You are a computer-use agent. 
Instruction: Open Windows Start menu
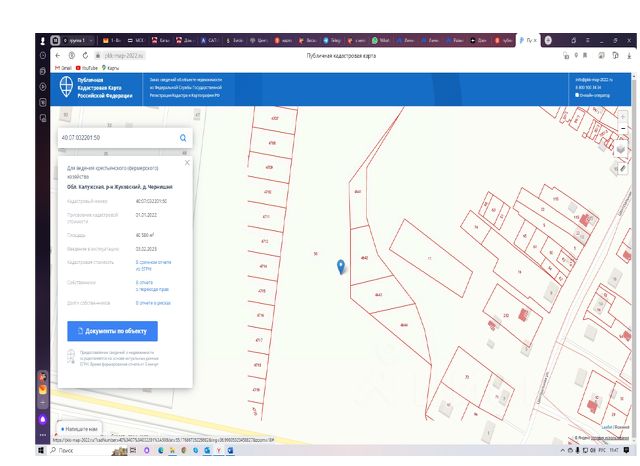pos(43,451)
